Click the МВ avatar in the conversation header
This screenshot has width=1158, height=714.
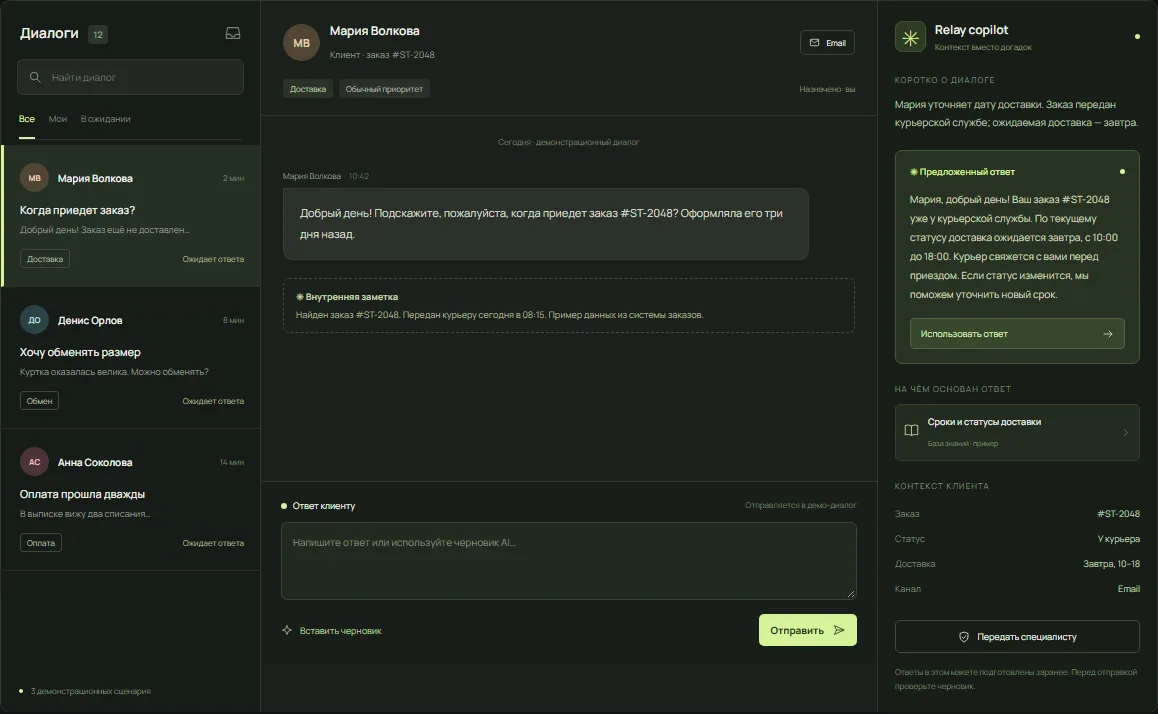(301, 43)
